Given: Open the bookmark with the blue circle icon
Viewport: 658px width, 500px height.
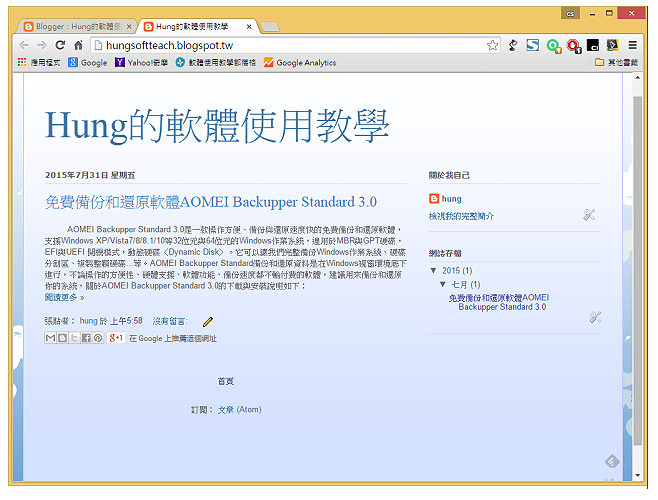Looking at the screenshot, I should click(x=216, y=63).
